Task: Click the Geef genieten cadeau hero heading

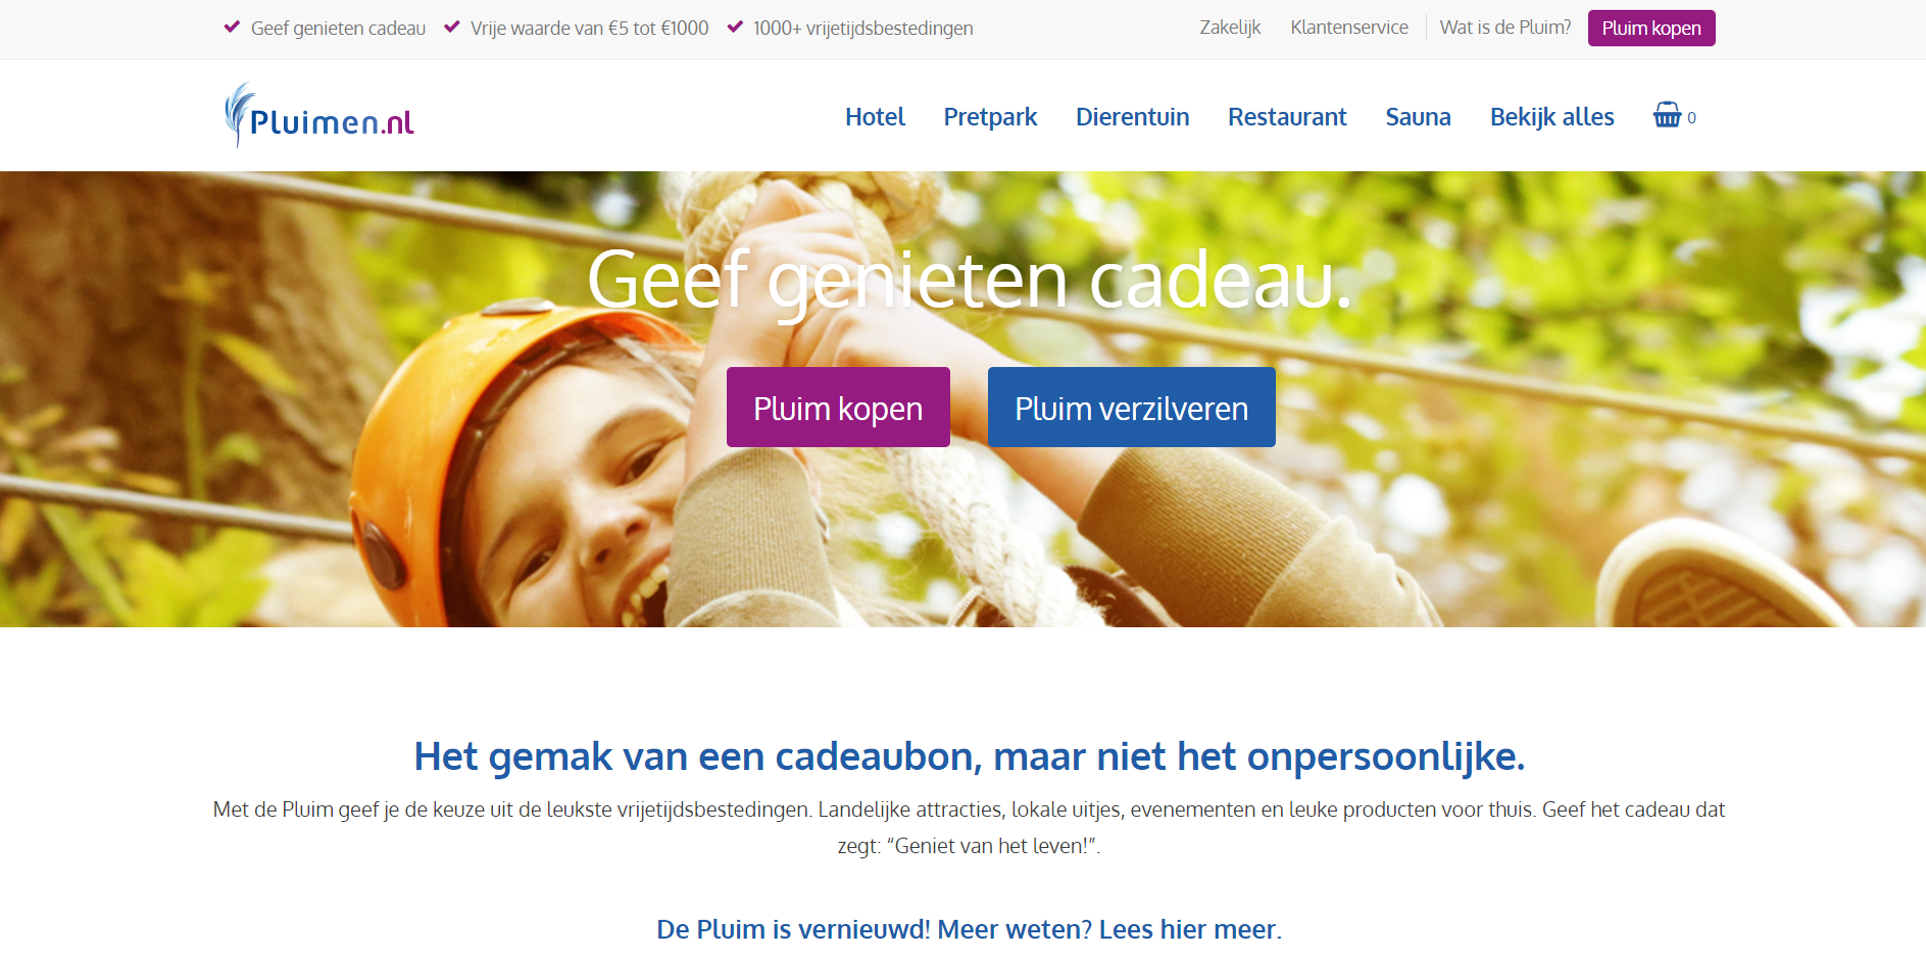Action: [969, 279]
